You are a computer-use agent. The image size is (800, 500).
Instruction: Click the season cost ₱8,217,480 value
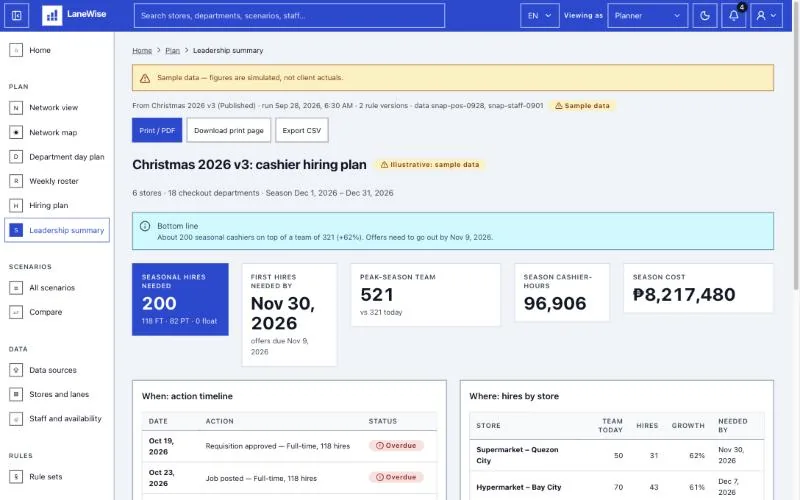tap(684, 295)
